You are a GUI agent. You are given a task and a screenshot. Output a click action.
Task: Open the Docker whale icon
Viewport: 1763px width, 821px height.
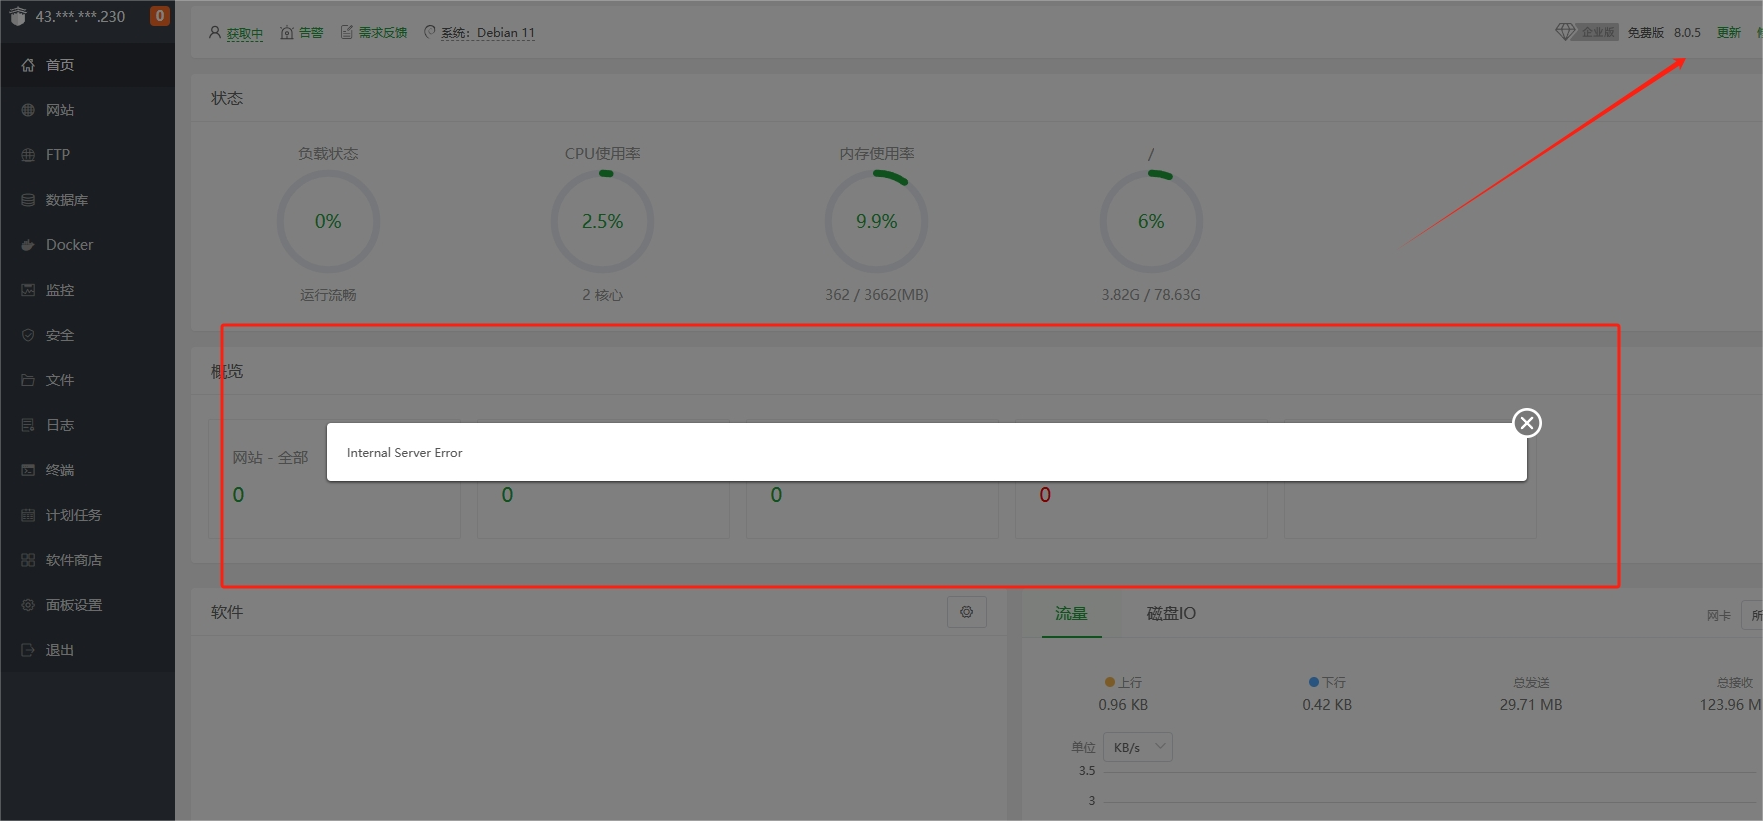28,245
